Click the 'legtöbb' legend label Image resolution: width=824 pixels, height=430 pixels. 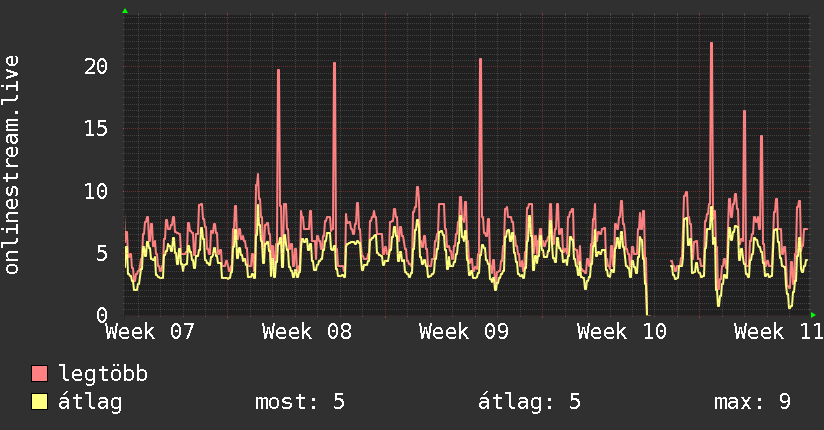pyautogui.click(x=103, y=374)
